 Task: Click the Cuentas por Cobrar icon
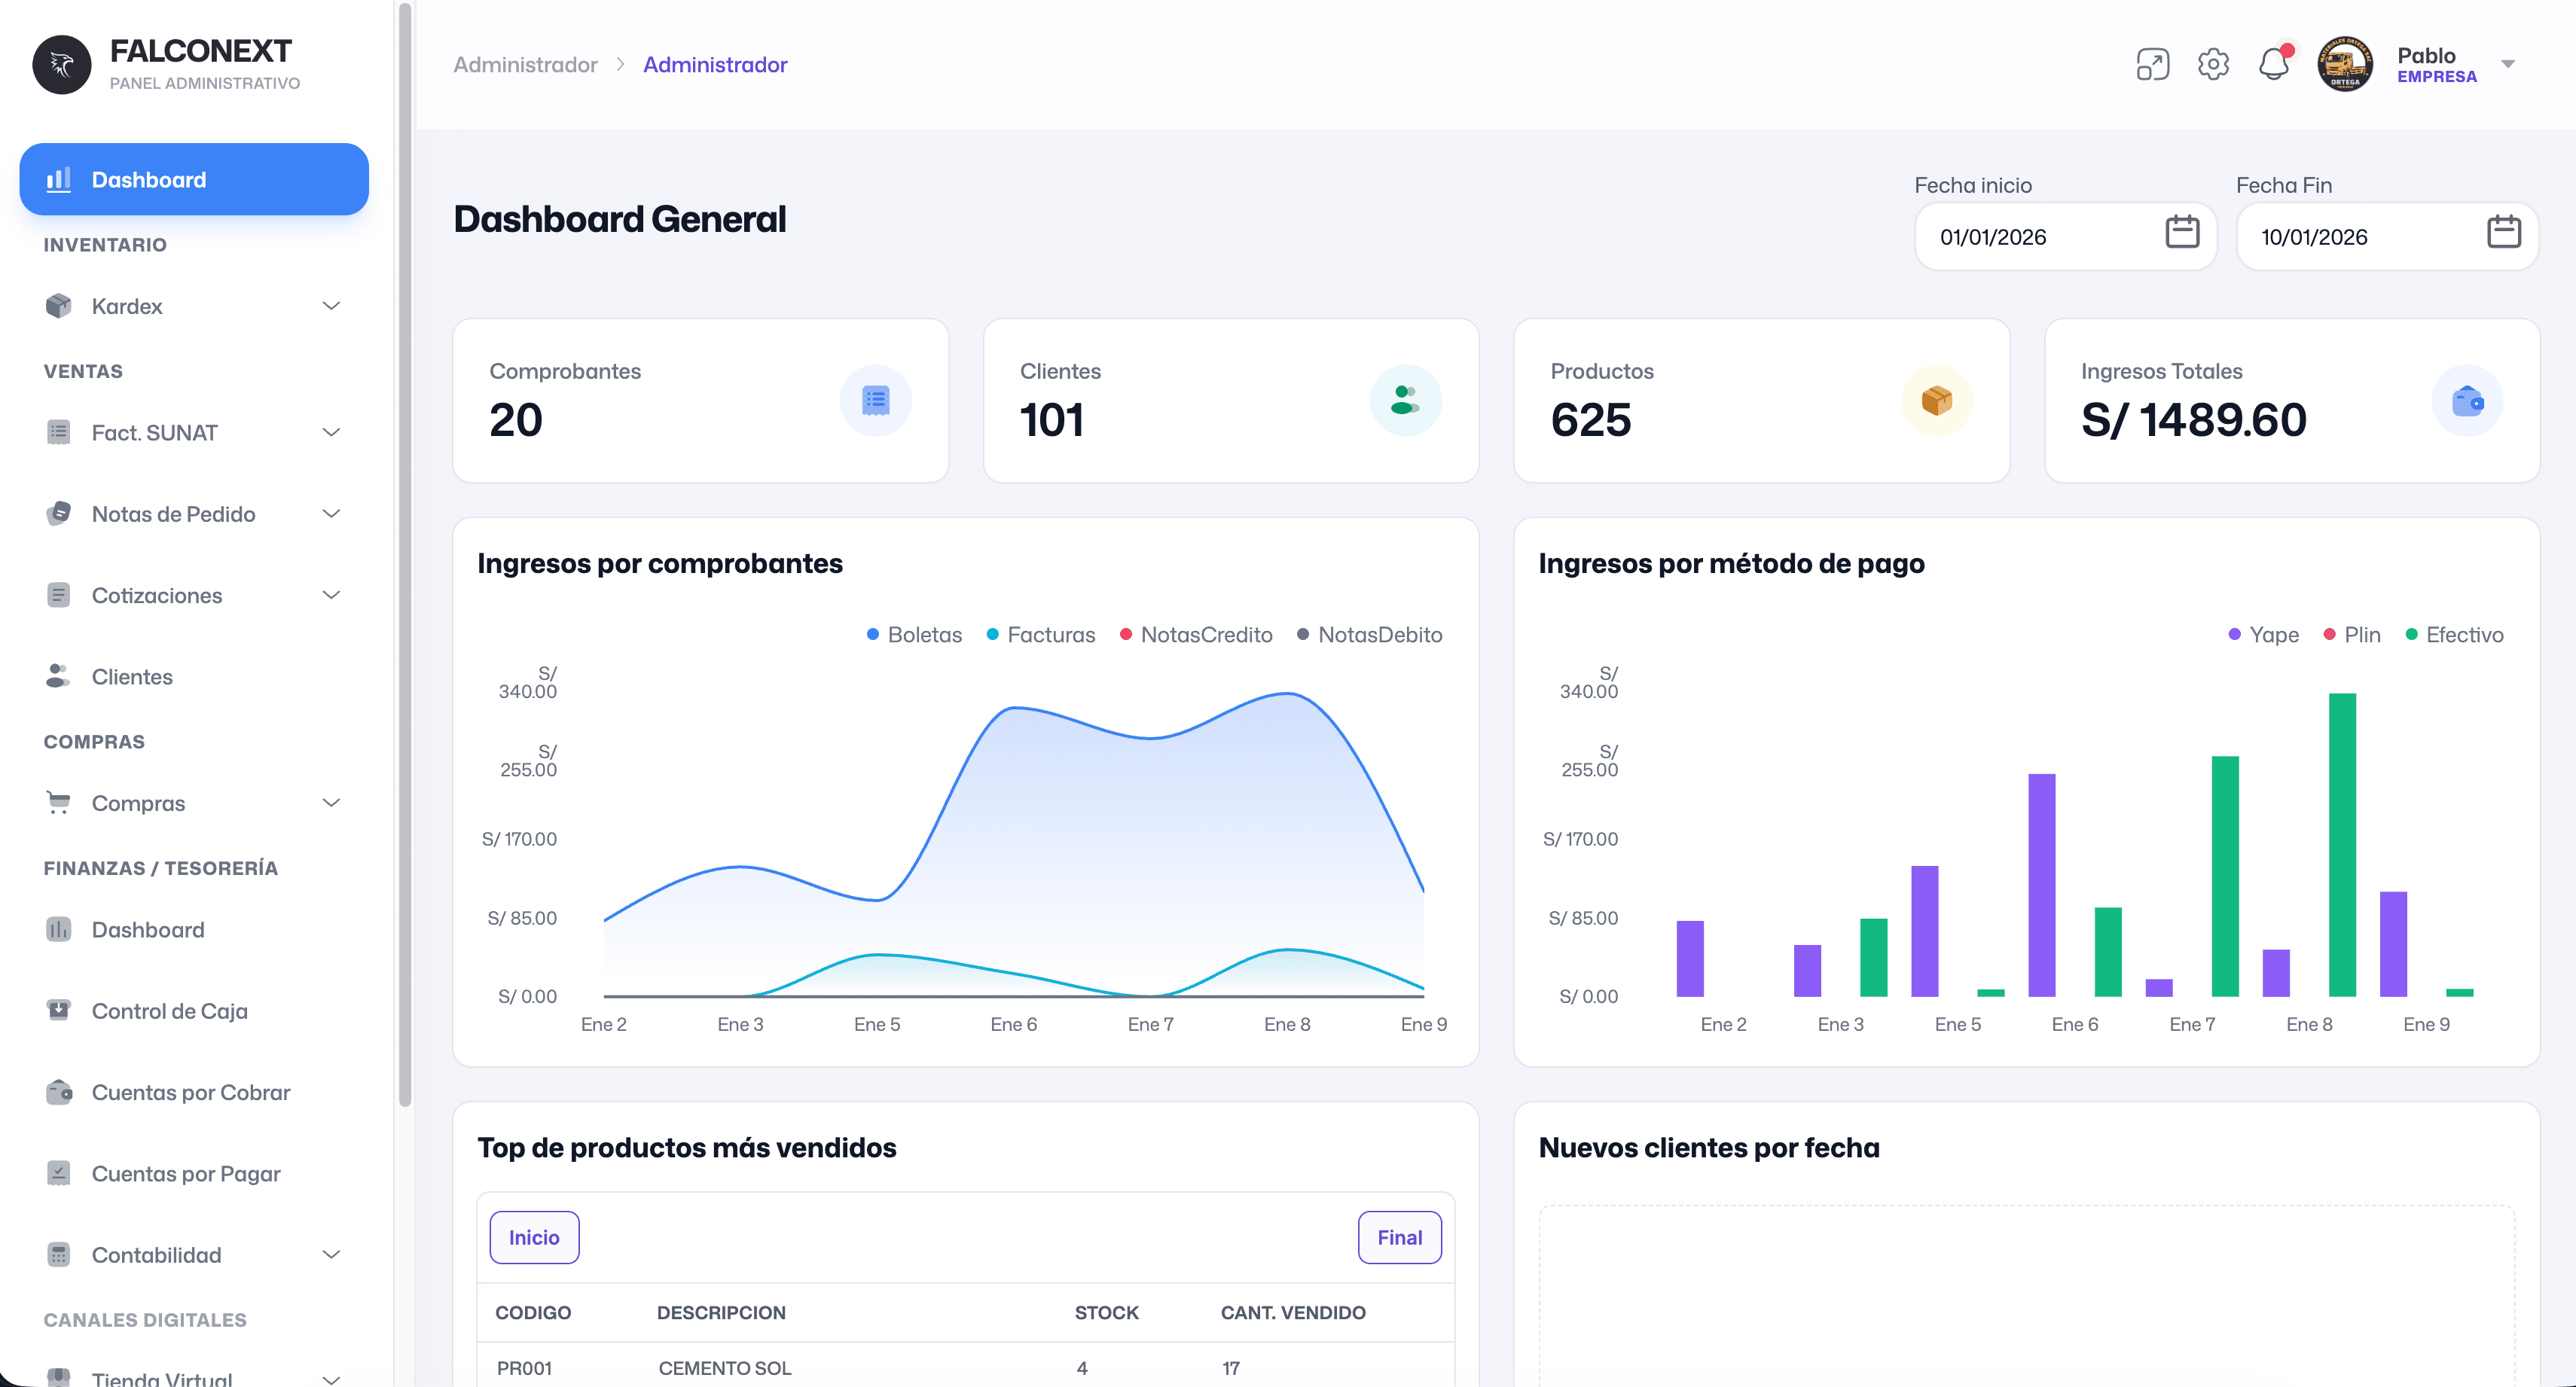tap(58, 1092)
